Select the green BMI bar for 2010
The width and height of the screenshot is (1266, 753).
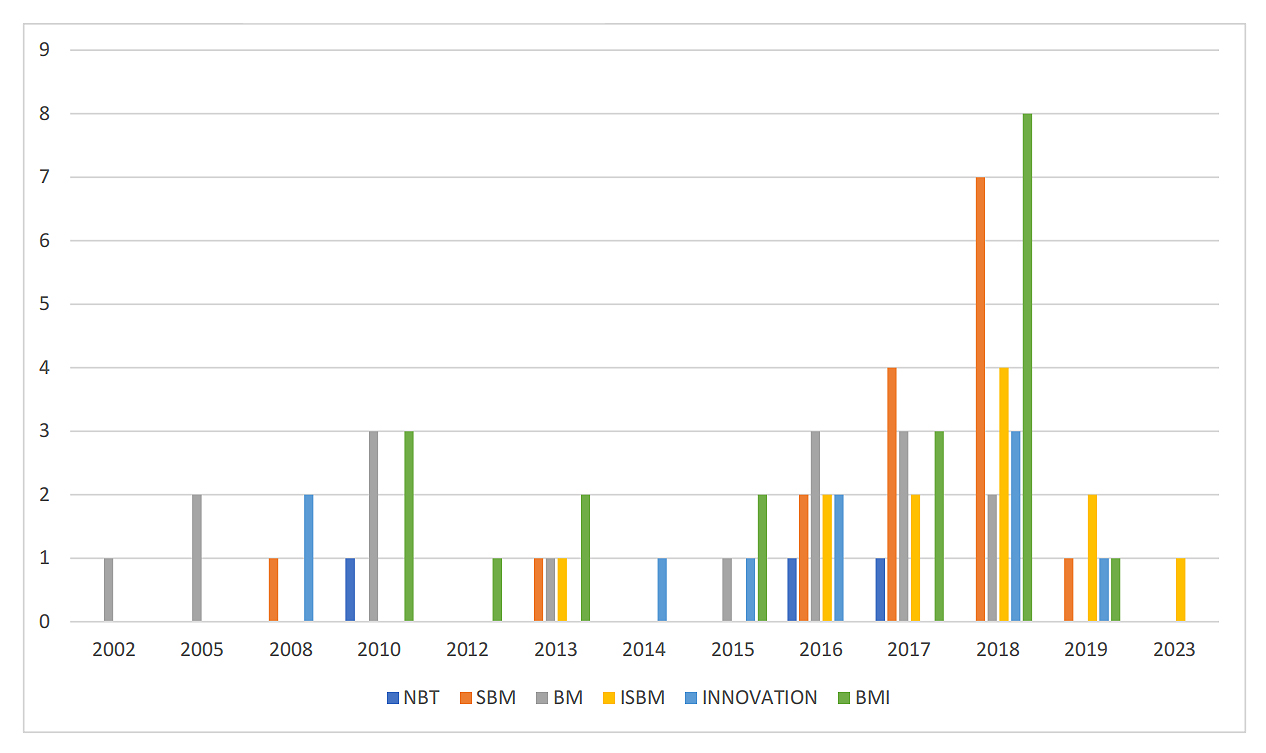click(x=409, y=527)
